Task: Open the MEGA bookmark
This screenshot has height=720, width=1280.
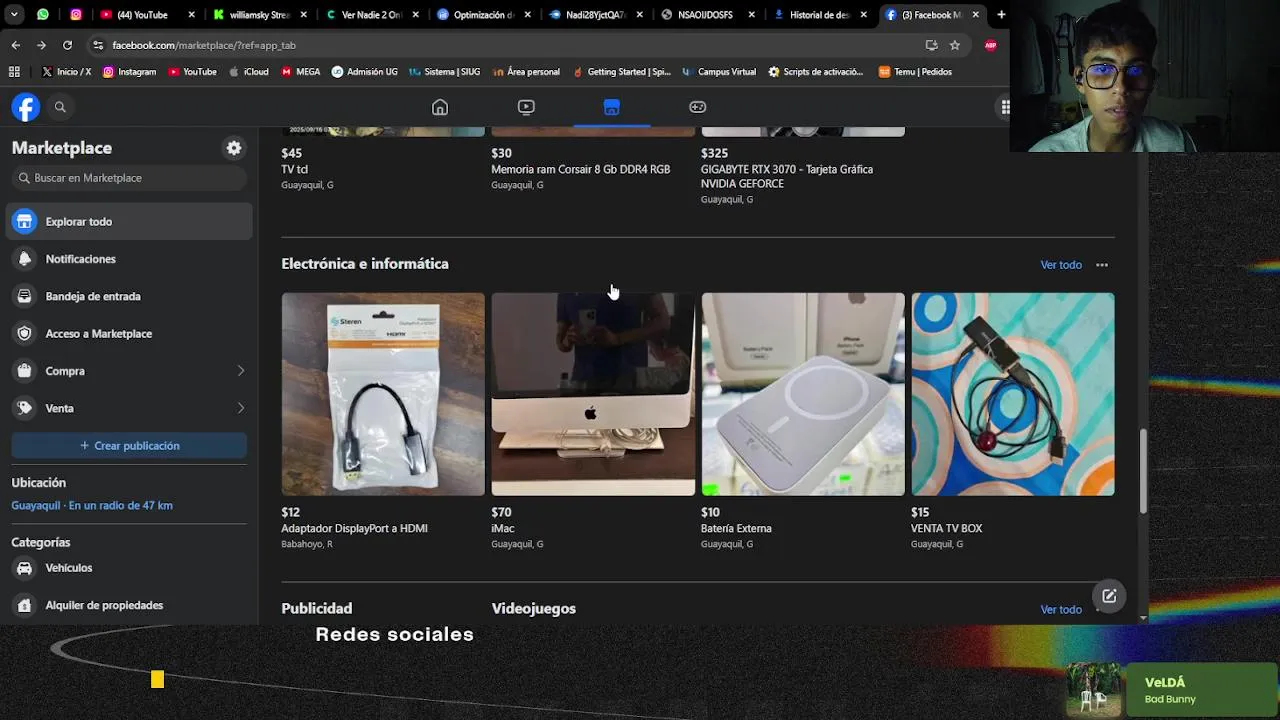Action: pos(301,72)
